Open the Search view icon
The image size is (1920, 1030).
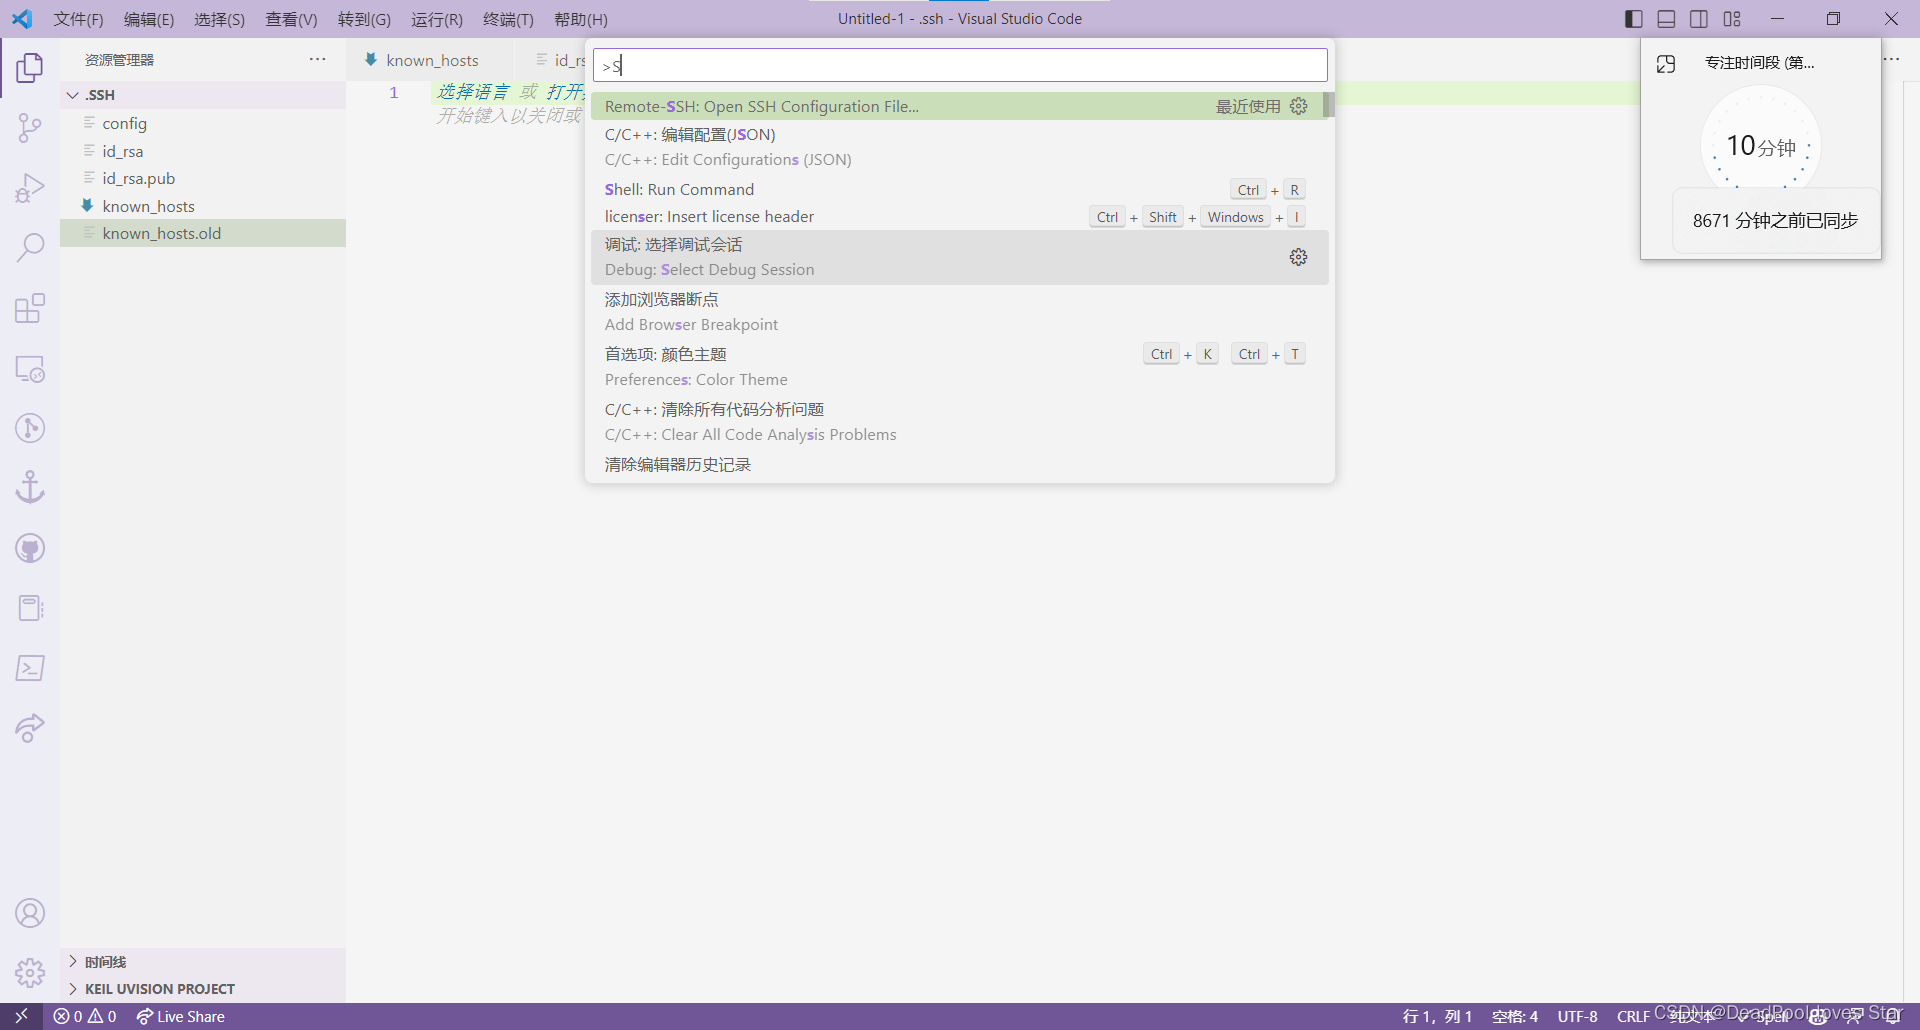coord(30,248)
